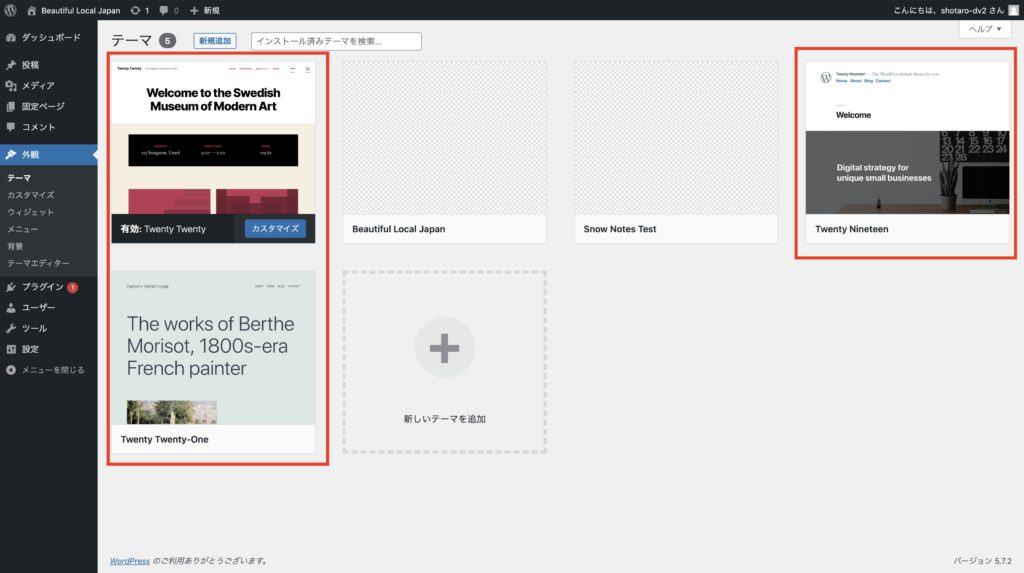This screenshot has width=1024, height=573.
Task: Click the theme count badge showing 5
Action: tap(167, 41)
